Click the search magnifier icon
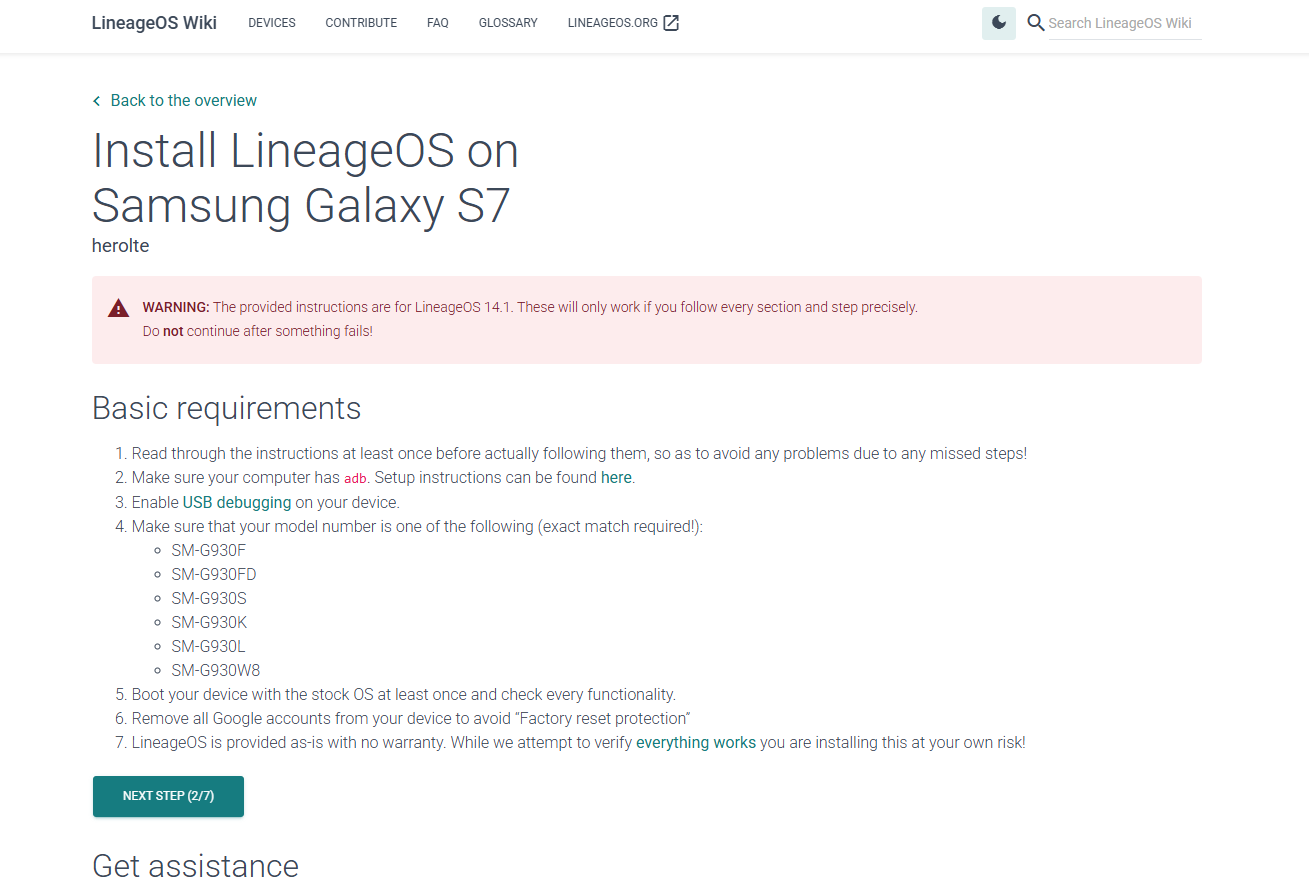Image resolution: width=1309 pixels, height=894 pixels. click(1036, 23)
